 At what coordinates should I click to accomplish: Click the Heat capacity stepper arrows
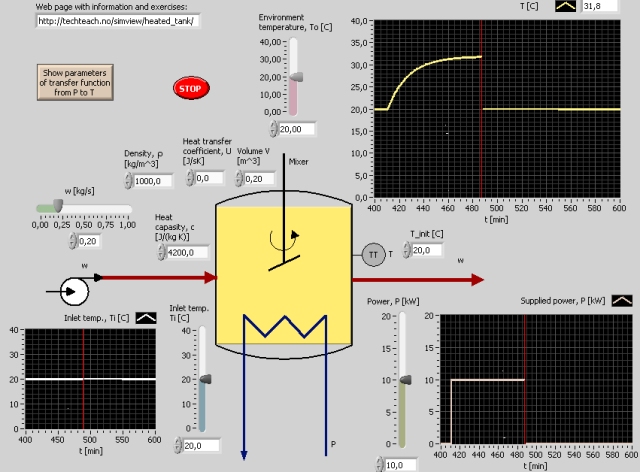tap(161, 252)
